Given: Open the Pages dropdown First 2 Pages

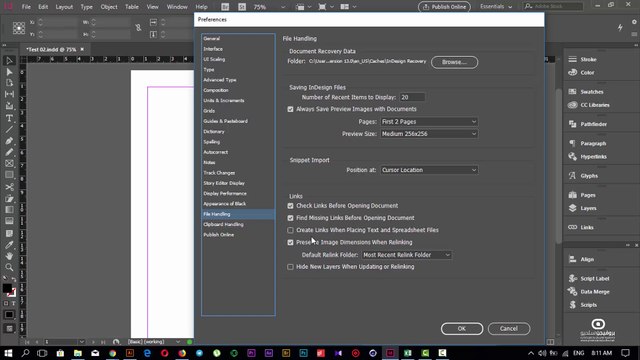Looking at the screenshot, I should coord(429,122).
